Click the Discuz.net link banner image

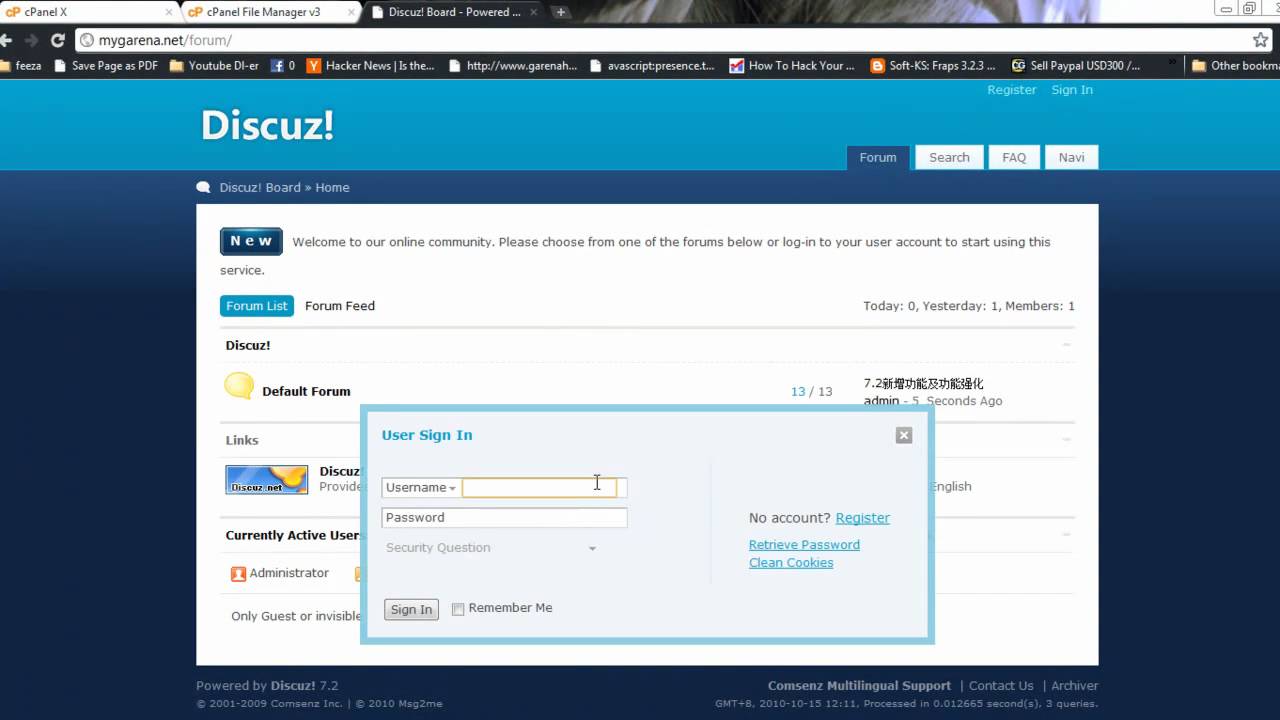coord(267,479)
